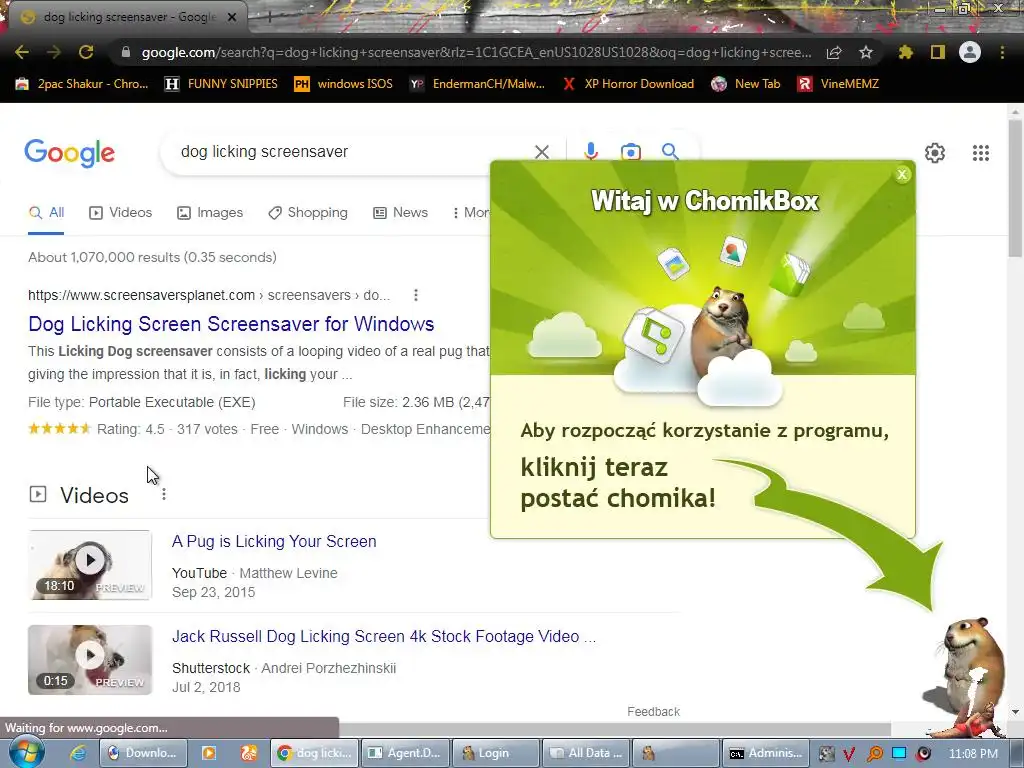
Task: Clear the search box with the X icon
Action: tap(541, 152)
